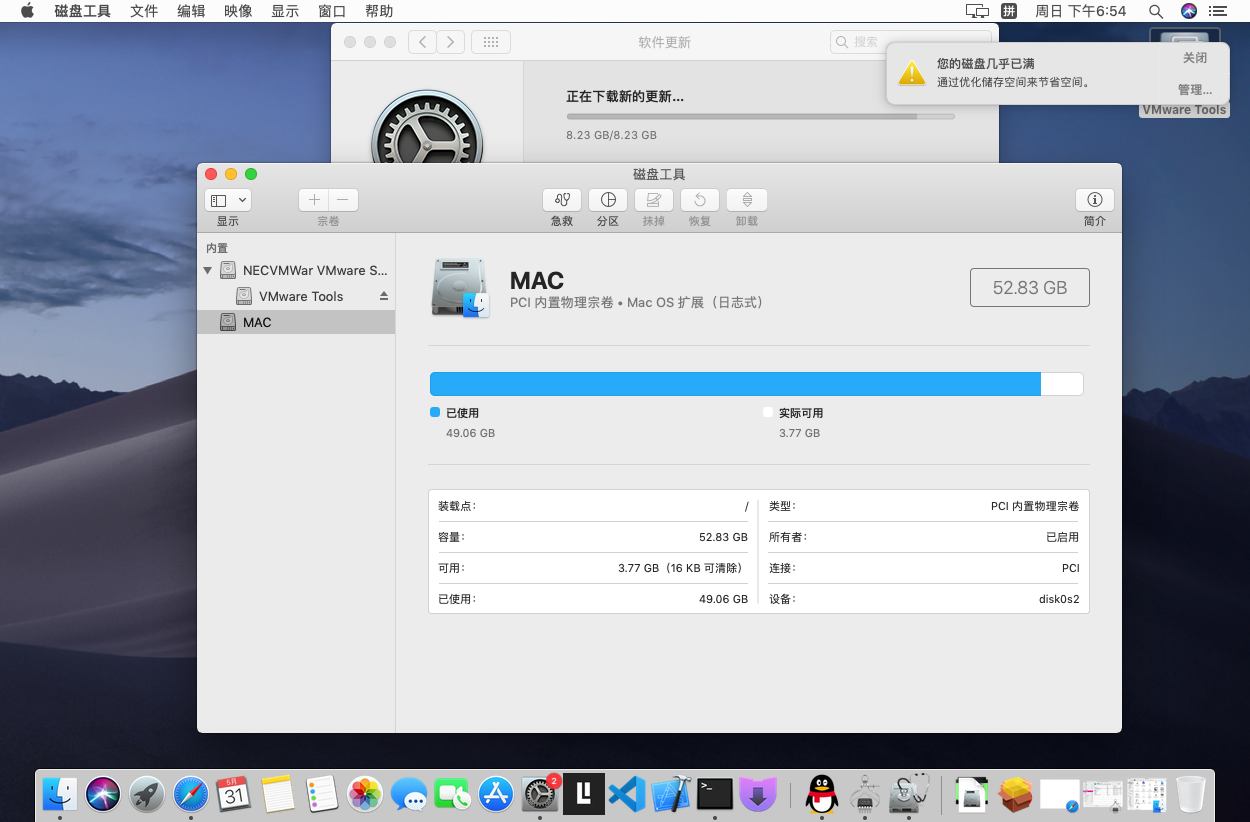Click the Unmount (卸载) toolbar icon
Screen dimensions: 1250x822
[x=746, y=200]
